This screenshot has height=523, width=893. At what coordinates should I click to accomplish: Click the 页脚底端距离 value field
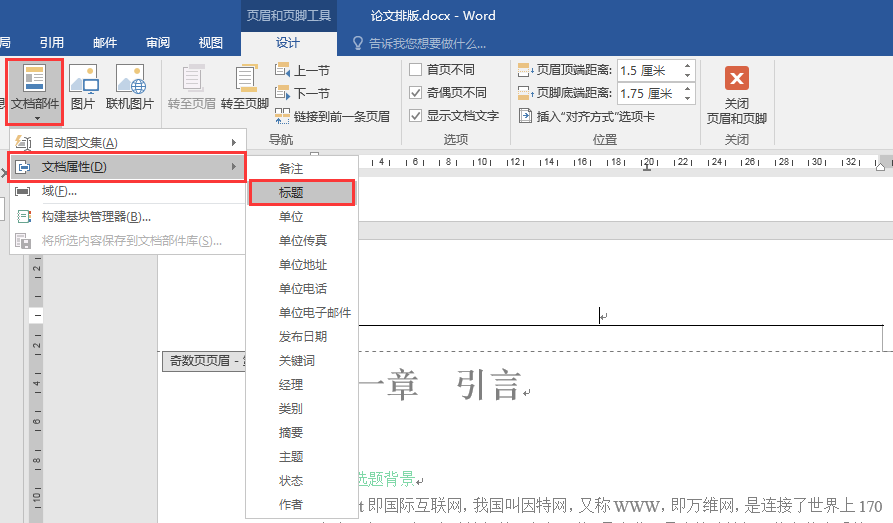pyautogui.click(x=647, y=93)
